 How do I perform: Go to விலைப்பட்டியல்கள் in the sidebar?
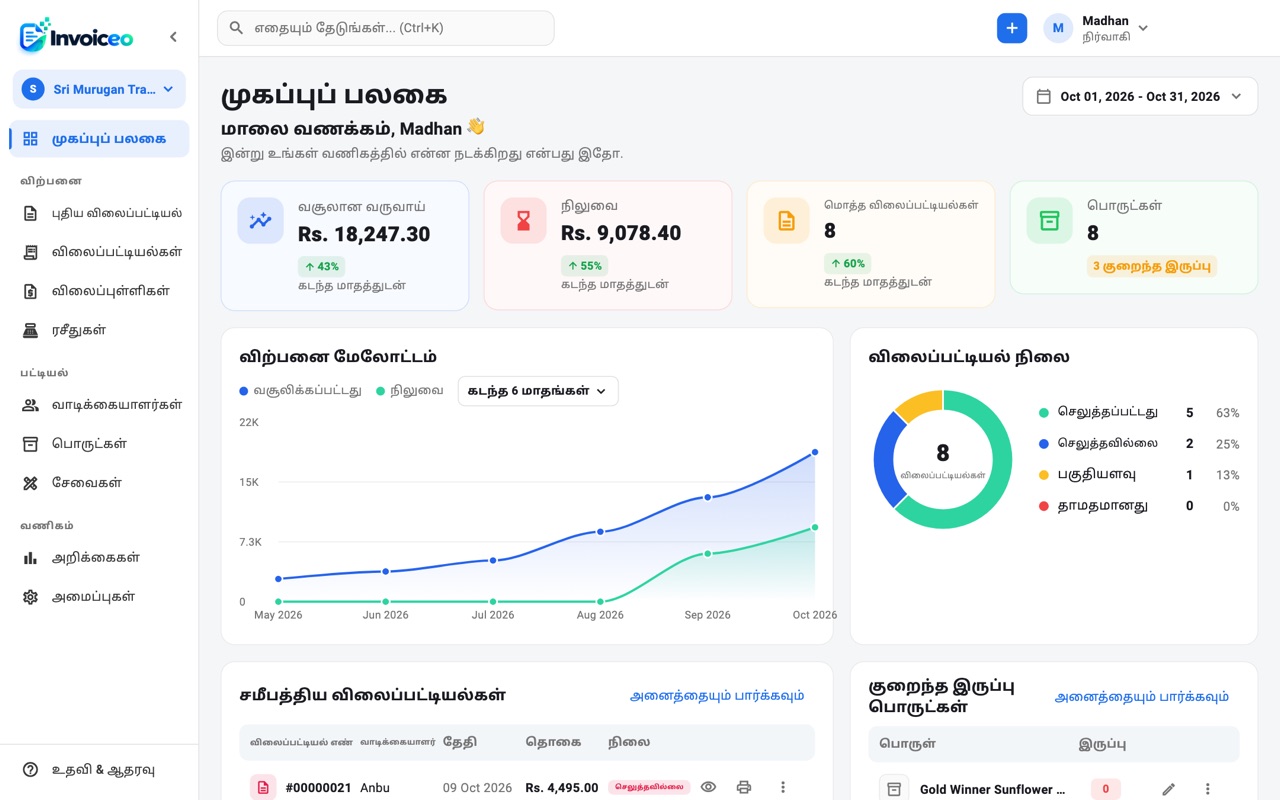[99, 252]
